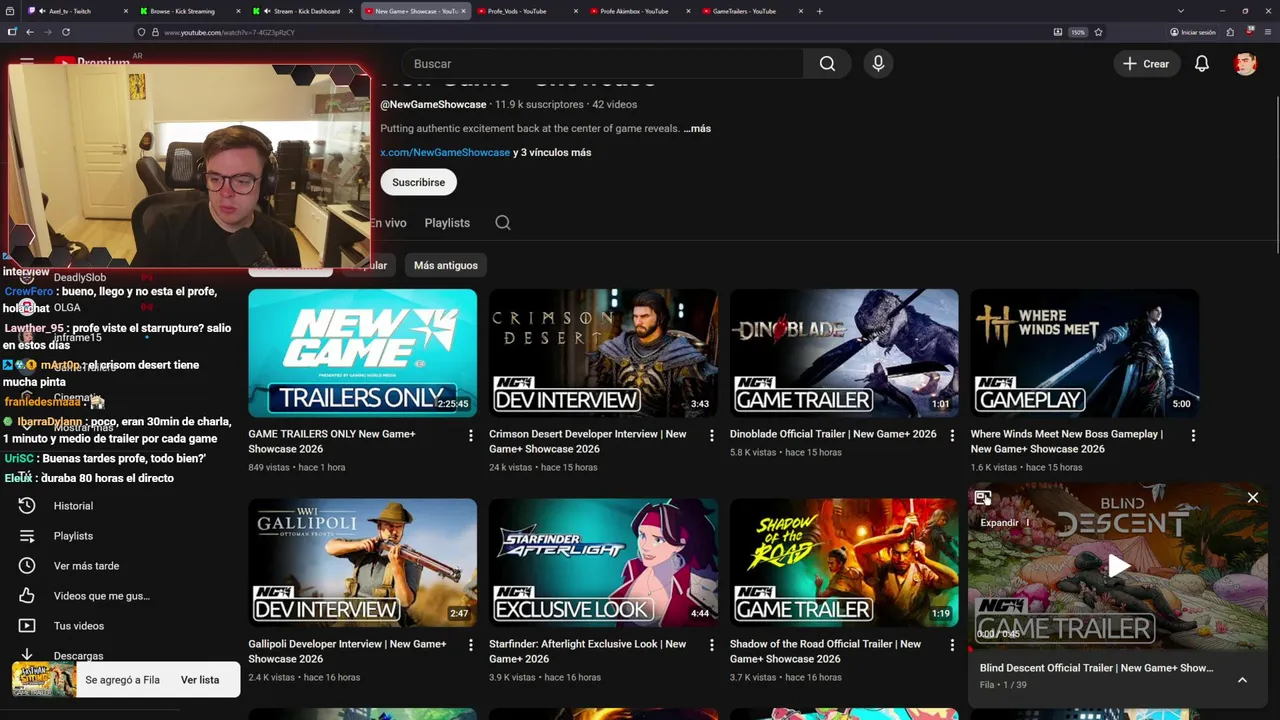Switch to 'GameTrailers - YouTube' tab
Viewport: 1280px width, 720px height.
752,11
